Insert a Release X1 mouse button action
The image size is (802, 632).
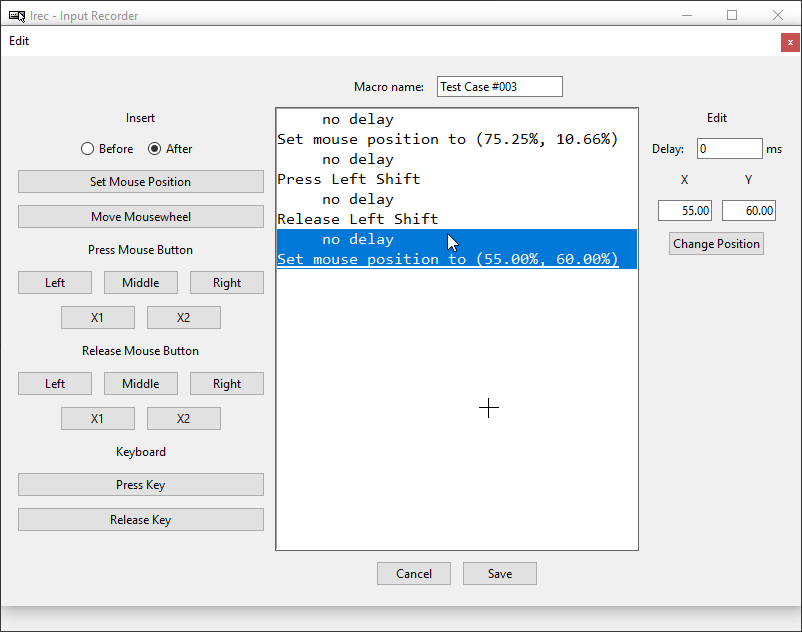[x=98, y=419]
